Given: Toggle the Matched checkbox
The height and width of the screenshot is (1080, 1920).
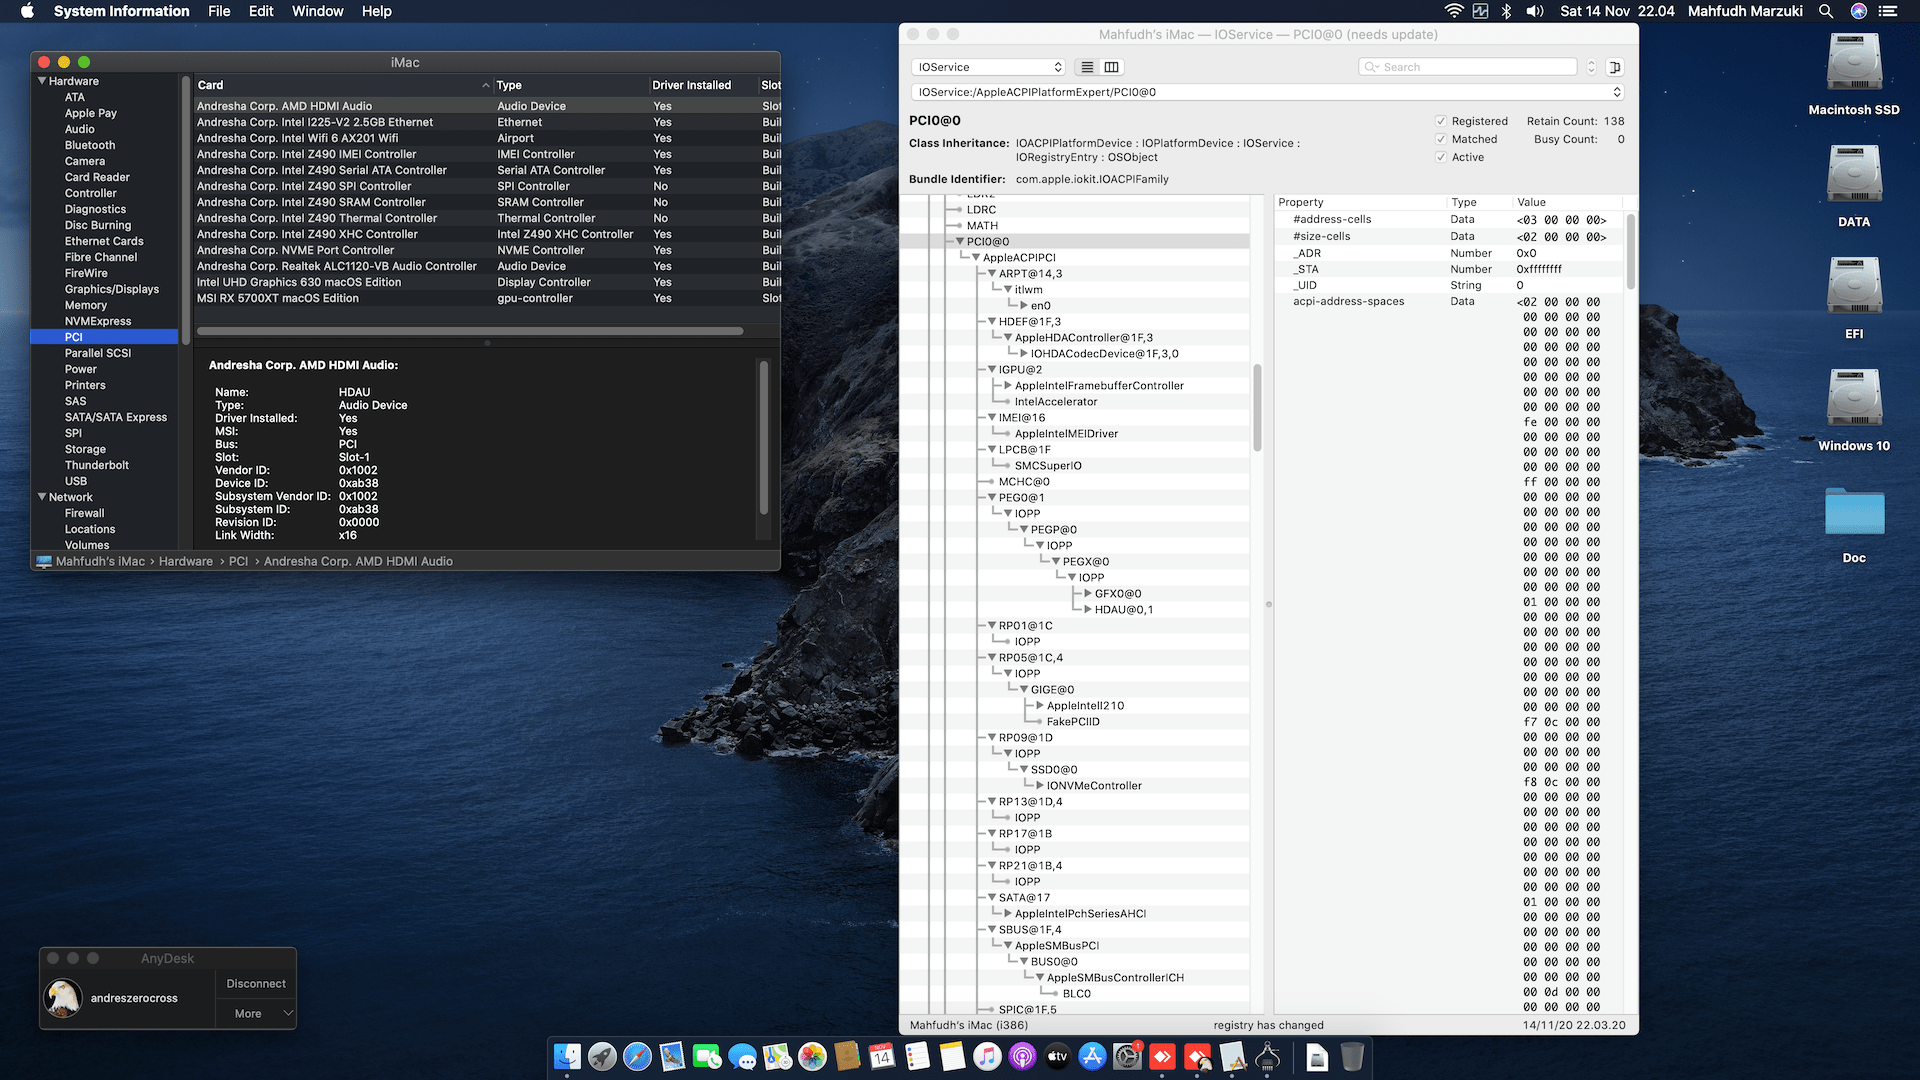Looking at the screenshot, I should point(1441,139).
